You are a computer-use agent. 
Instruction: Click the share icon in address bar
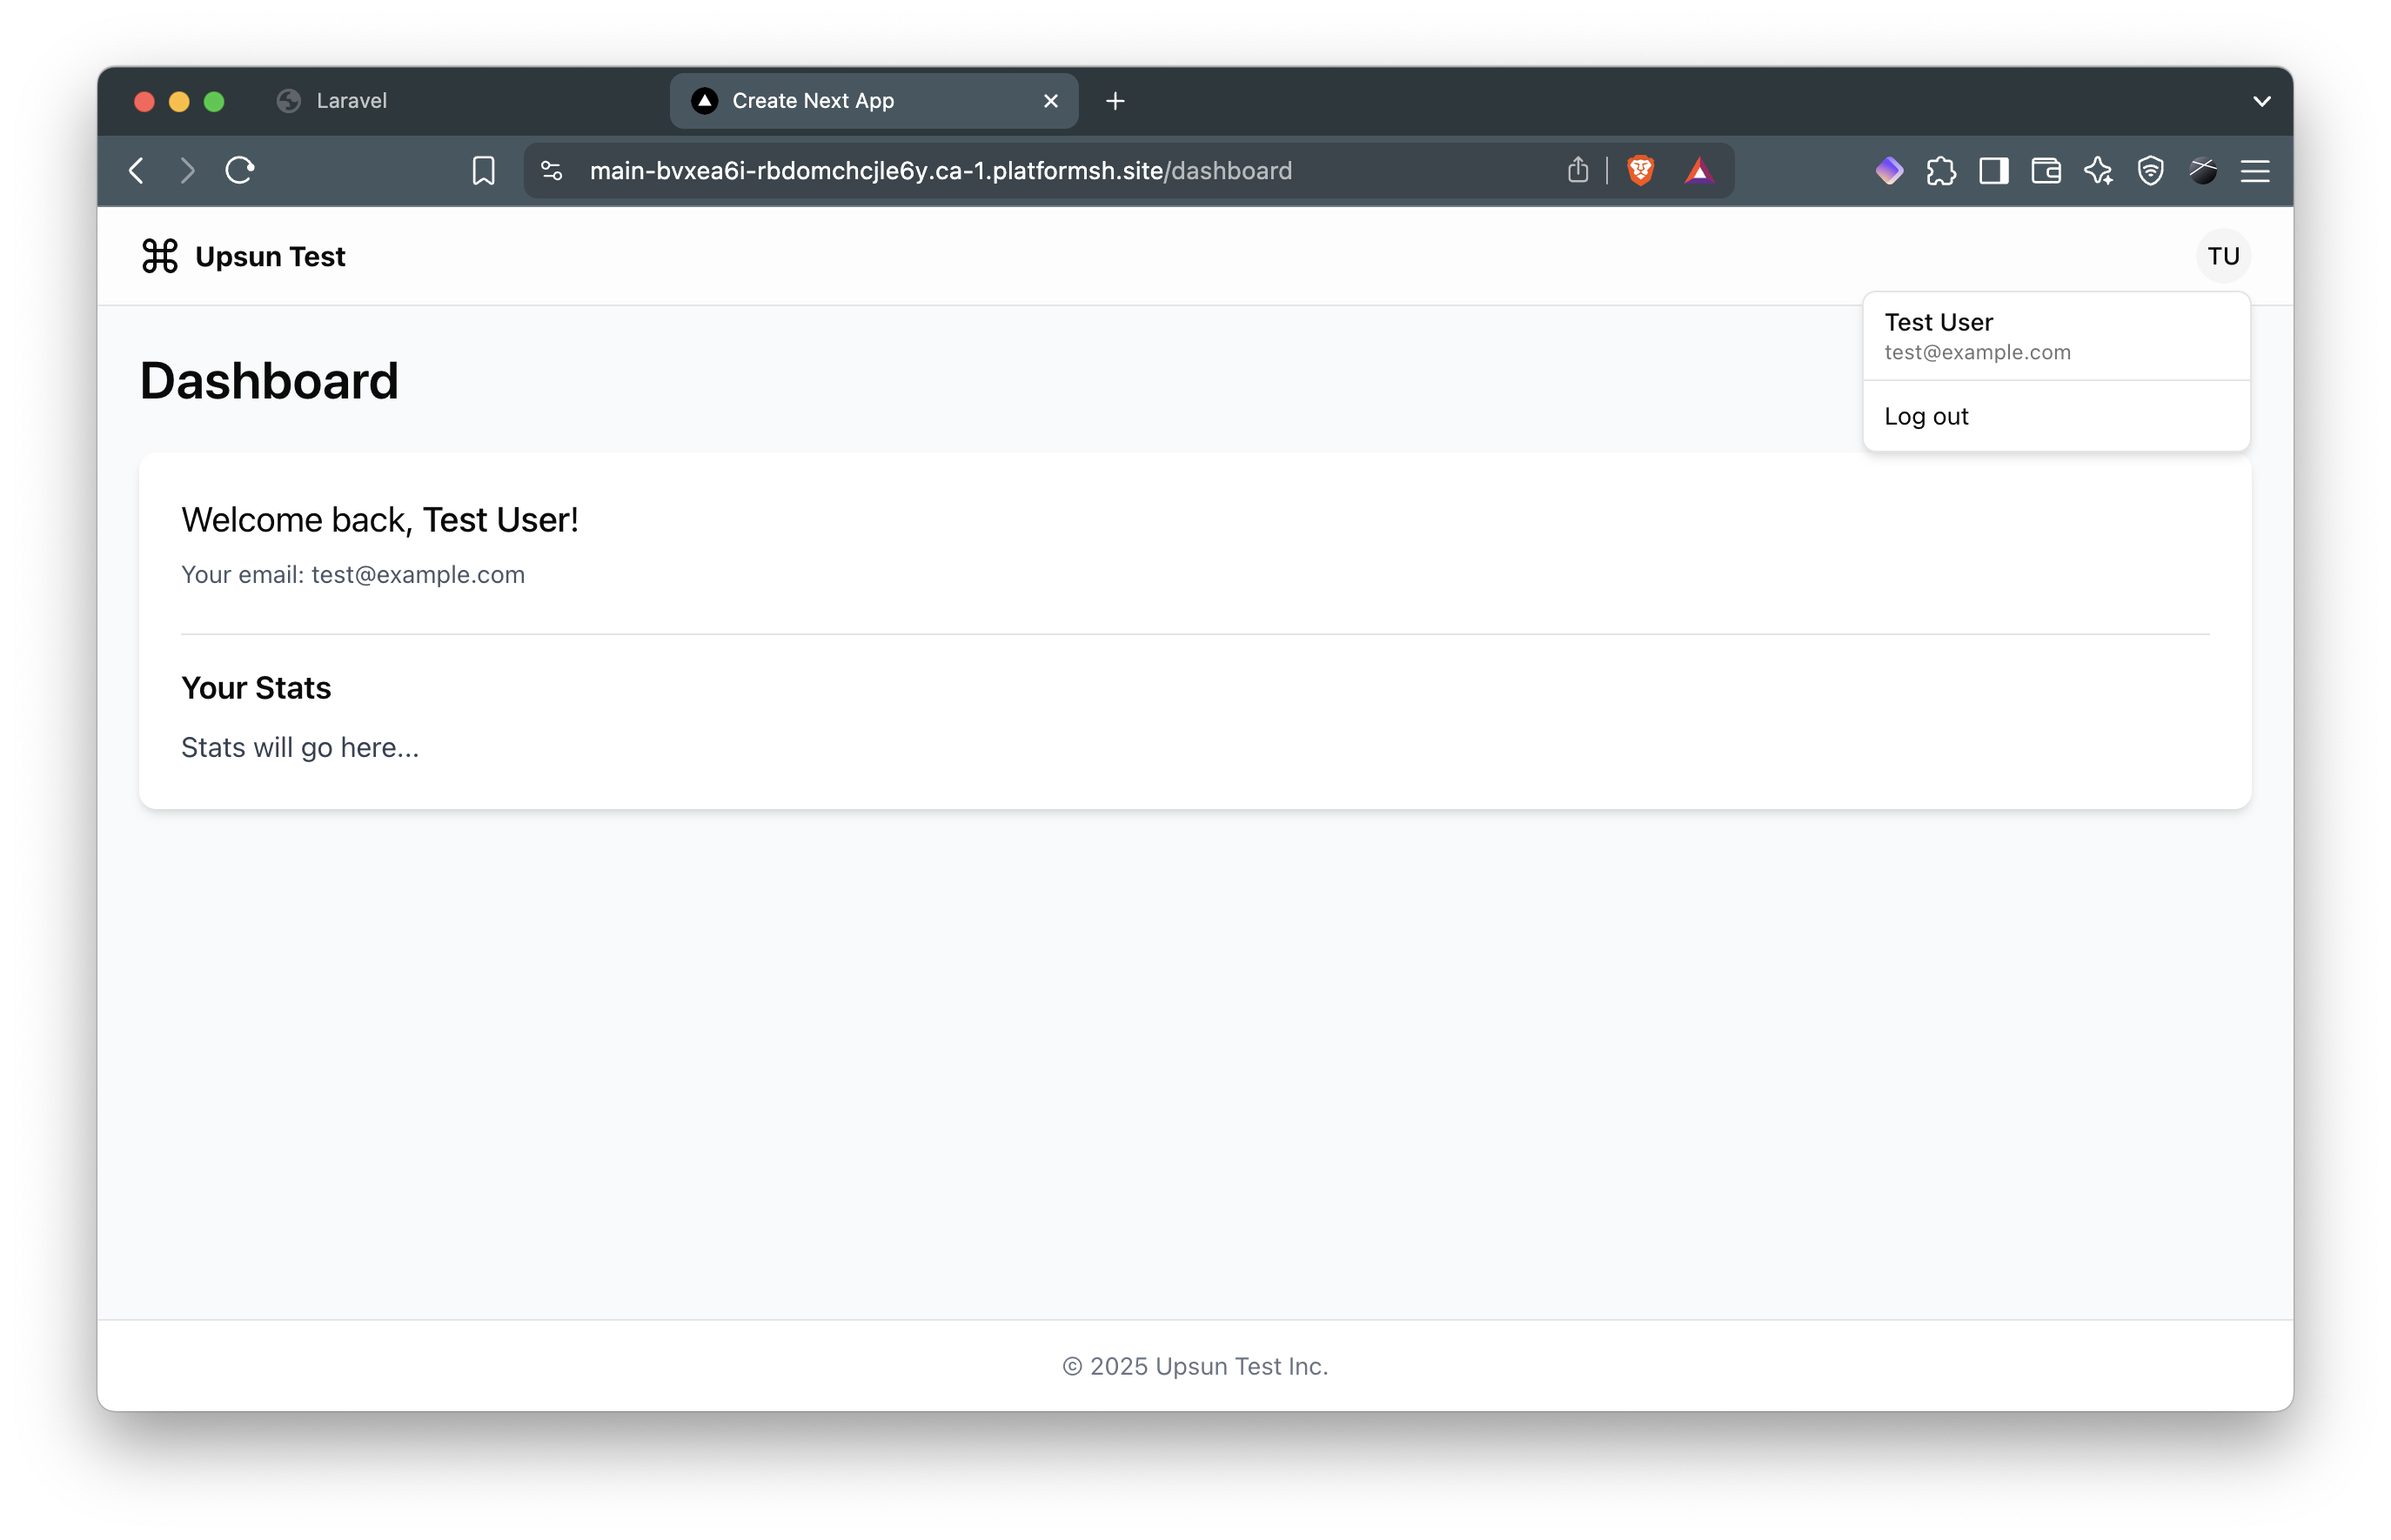pos(1578,171)
